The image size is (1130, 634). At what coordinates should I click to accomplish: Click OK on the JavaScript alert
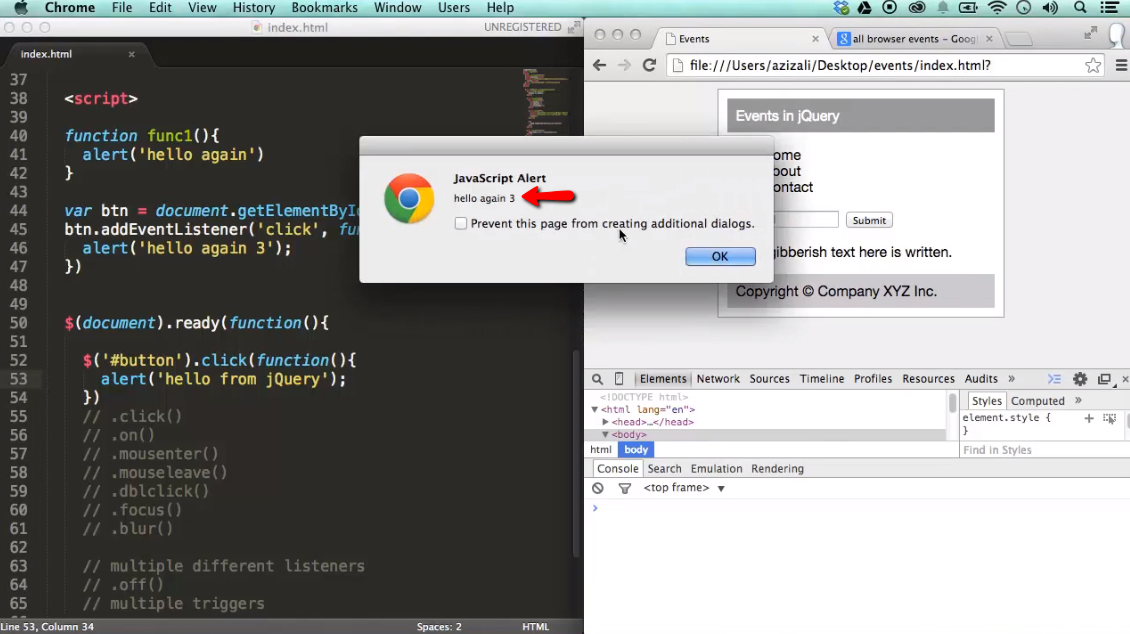pyautogui.click(x=720, y=256)
